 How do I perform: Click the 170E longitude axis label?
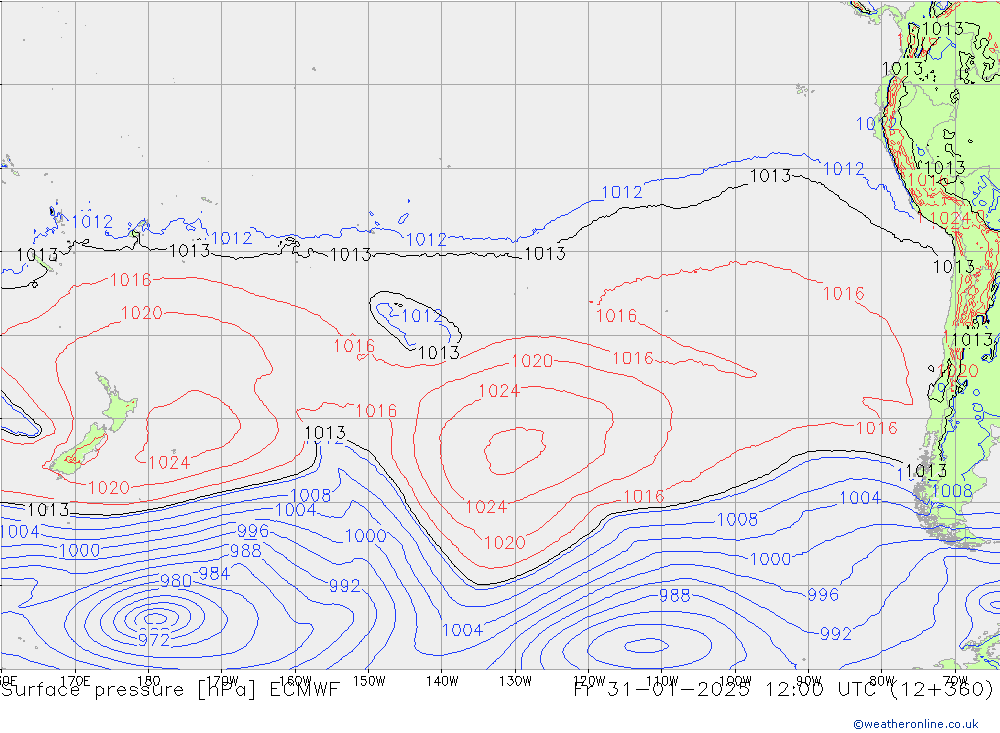[x=75, y=681]
